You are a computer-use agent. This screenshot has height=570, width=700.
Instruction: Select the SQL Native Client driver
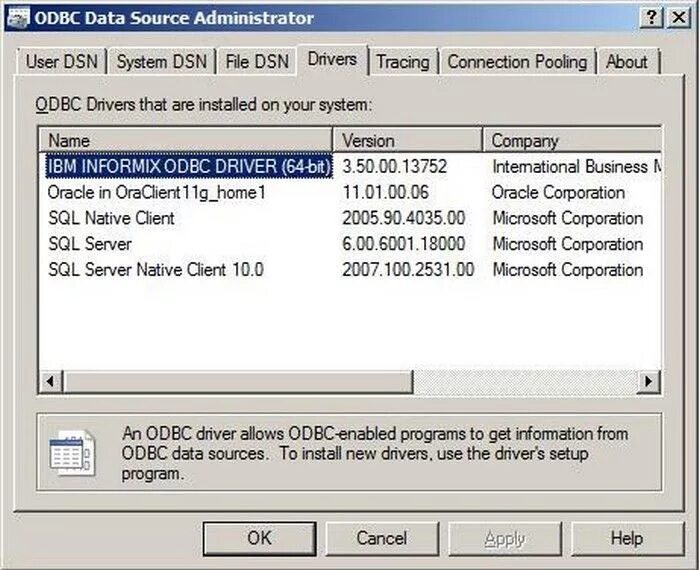coord(111,218)
